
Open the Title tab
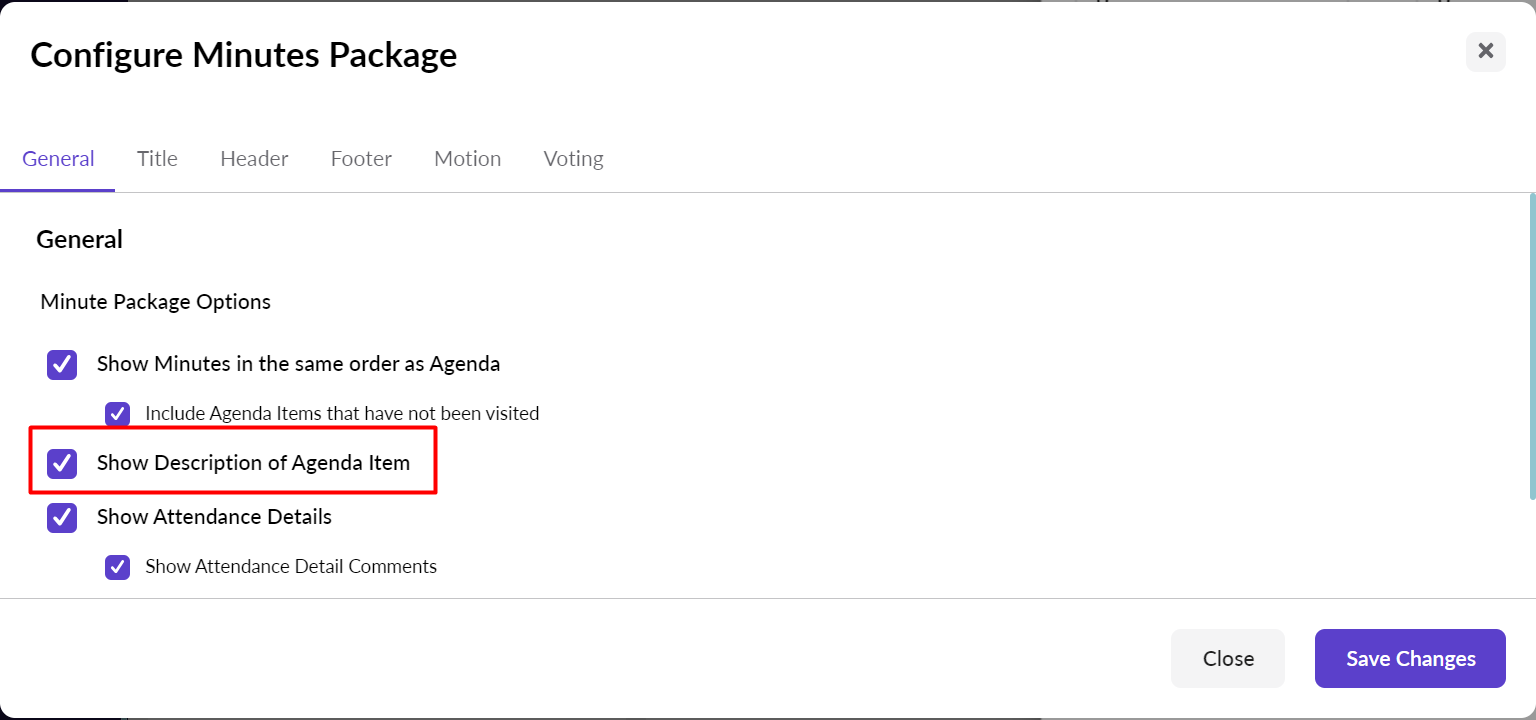[x=157, y=159]
